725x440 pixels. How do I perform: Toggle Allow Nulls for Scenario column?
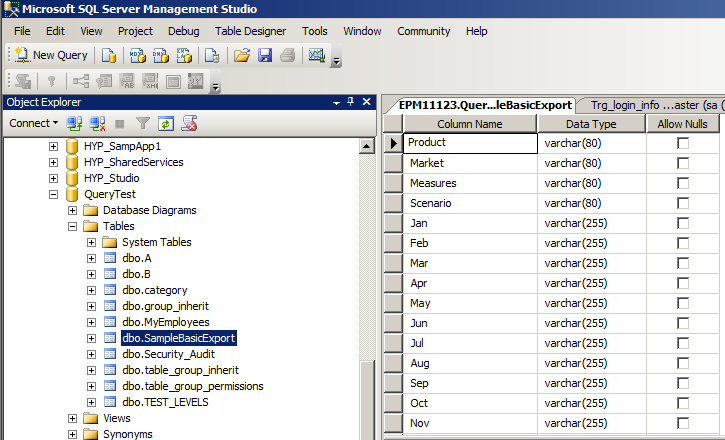click(x=682, y=203)
